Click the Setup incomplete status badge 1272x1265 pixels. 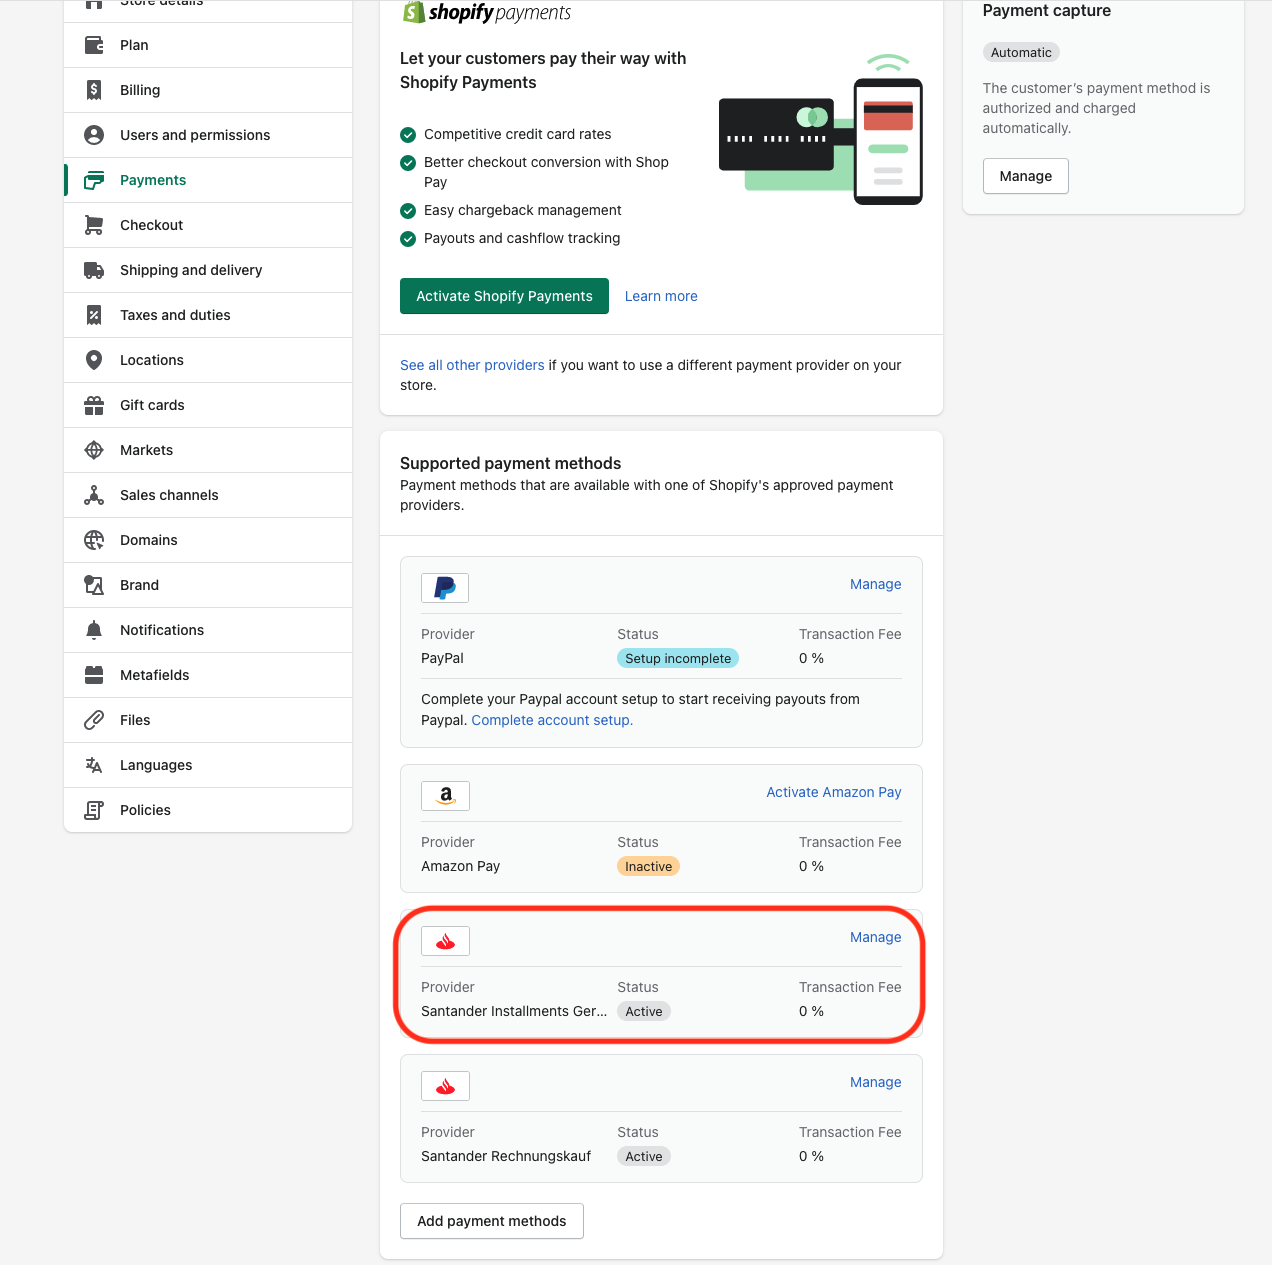coord(678,658)
